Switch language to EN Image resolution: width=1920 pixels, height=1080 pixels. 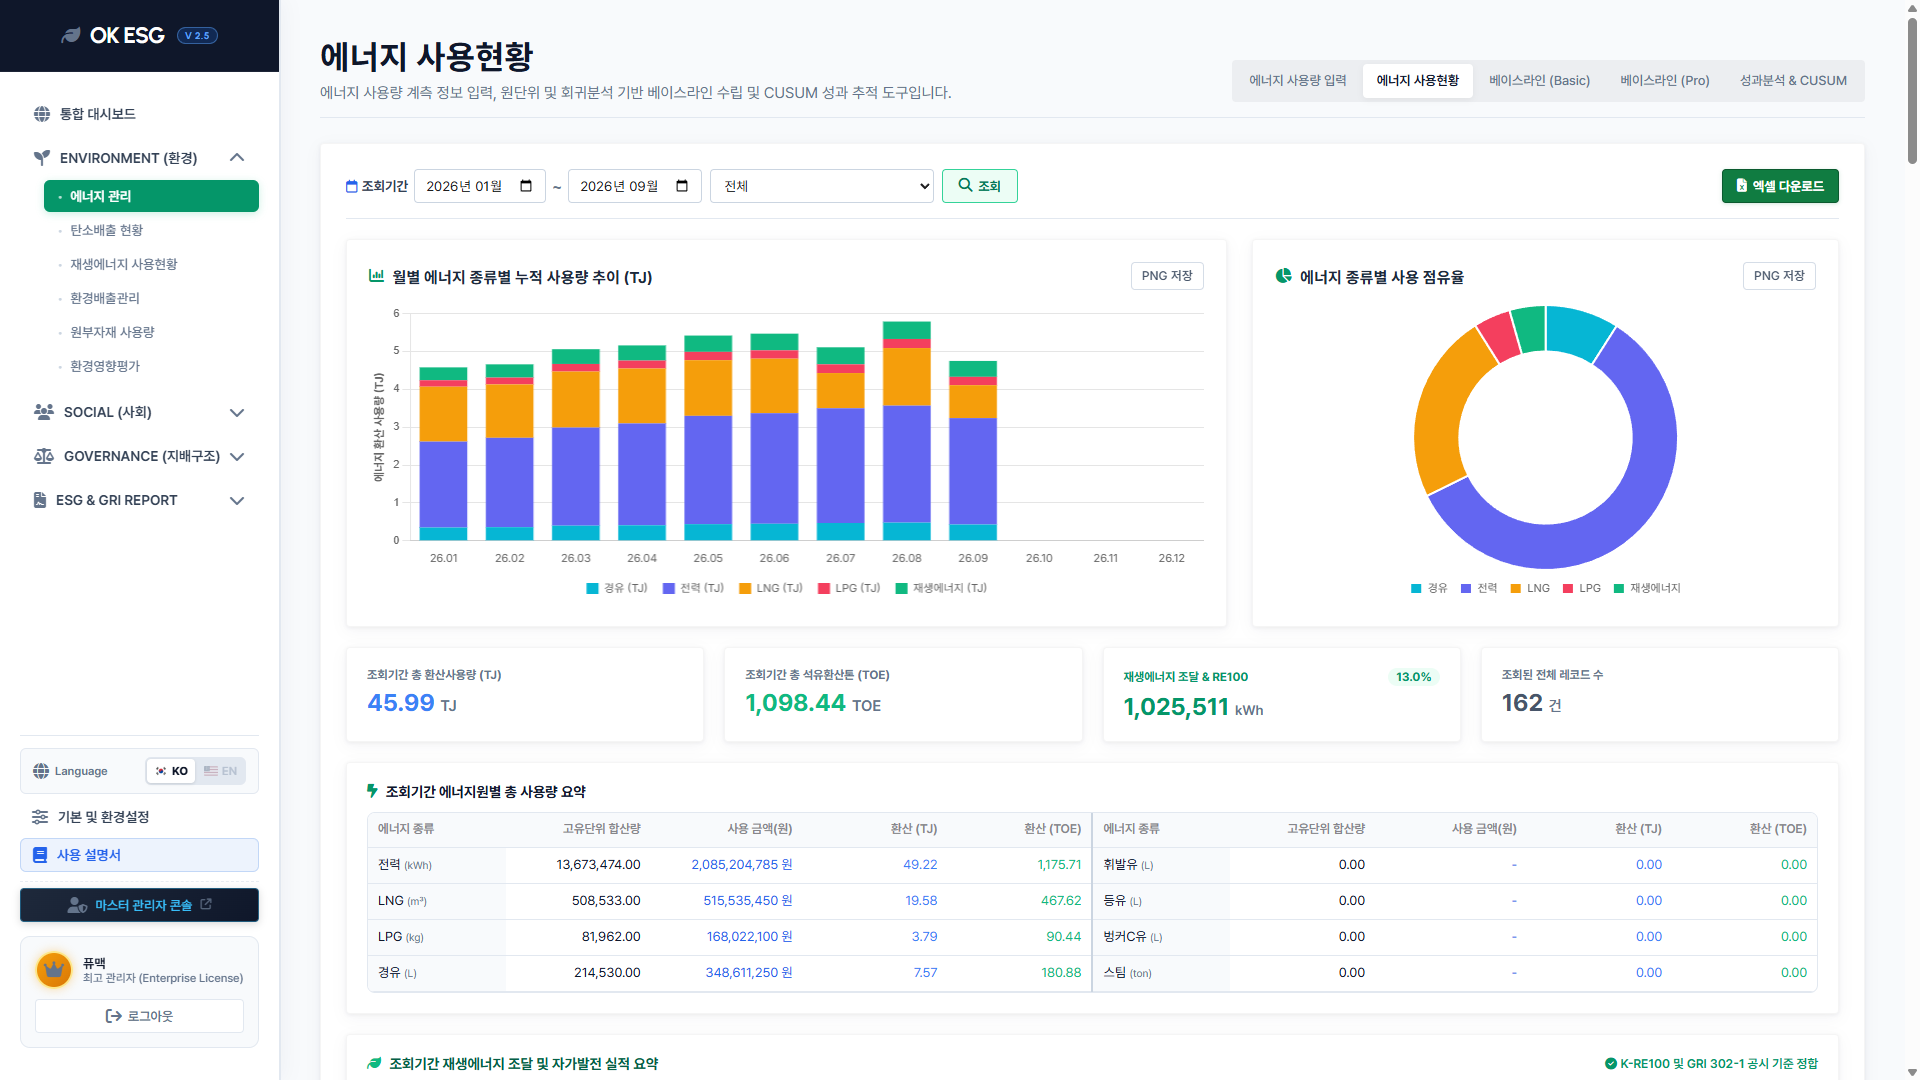(x=220, y=771)
